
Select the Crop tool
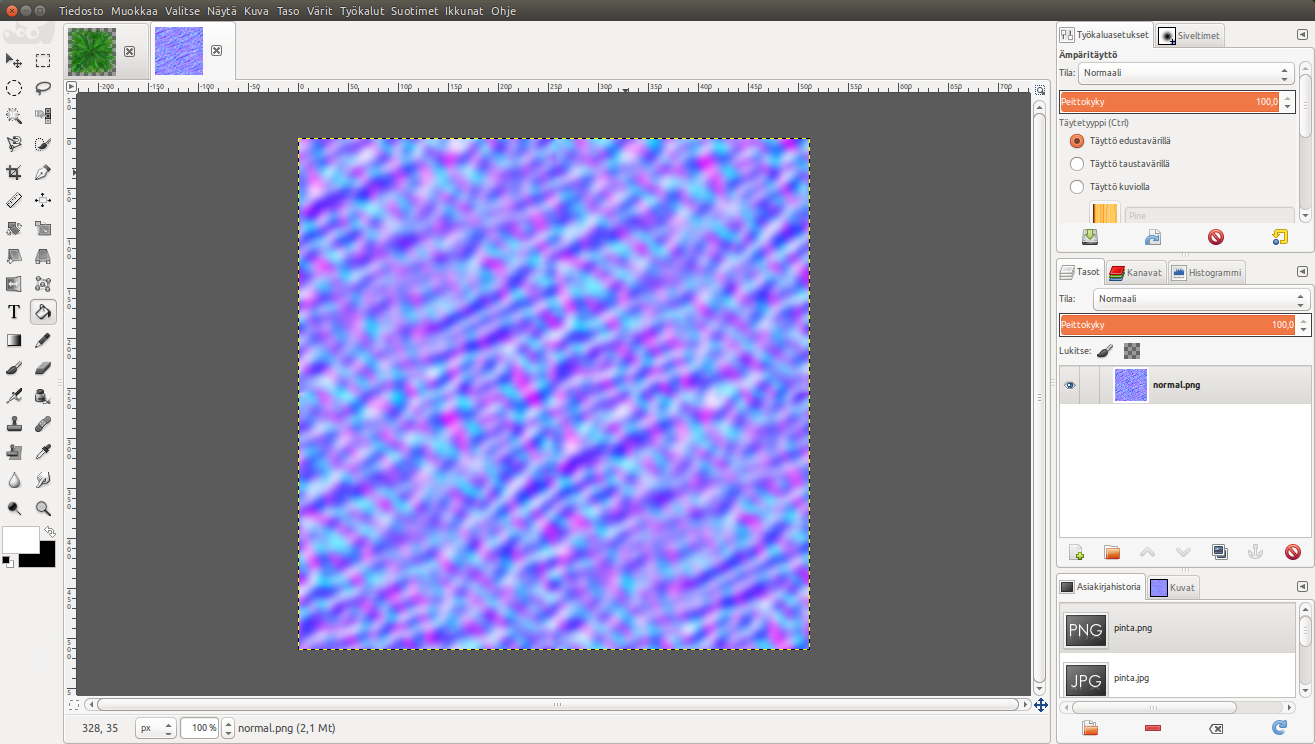pos(14,172)
